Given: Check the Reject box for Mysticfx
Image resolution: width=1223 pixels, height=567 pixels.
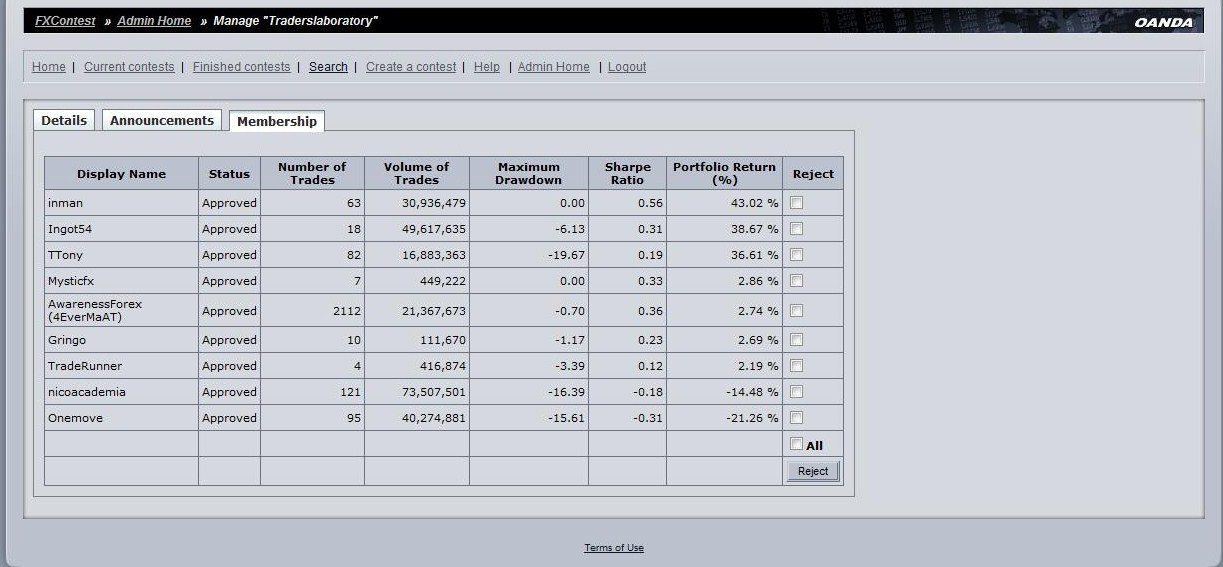Looking at the screenshot, I should coord(796,281).
